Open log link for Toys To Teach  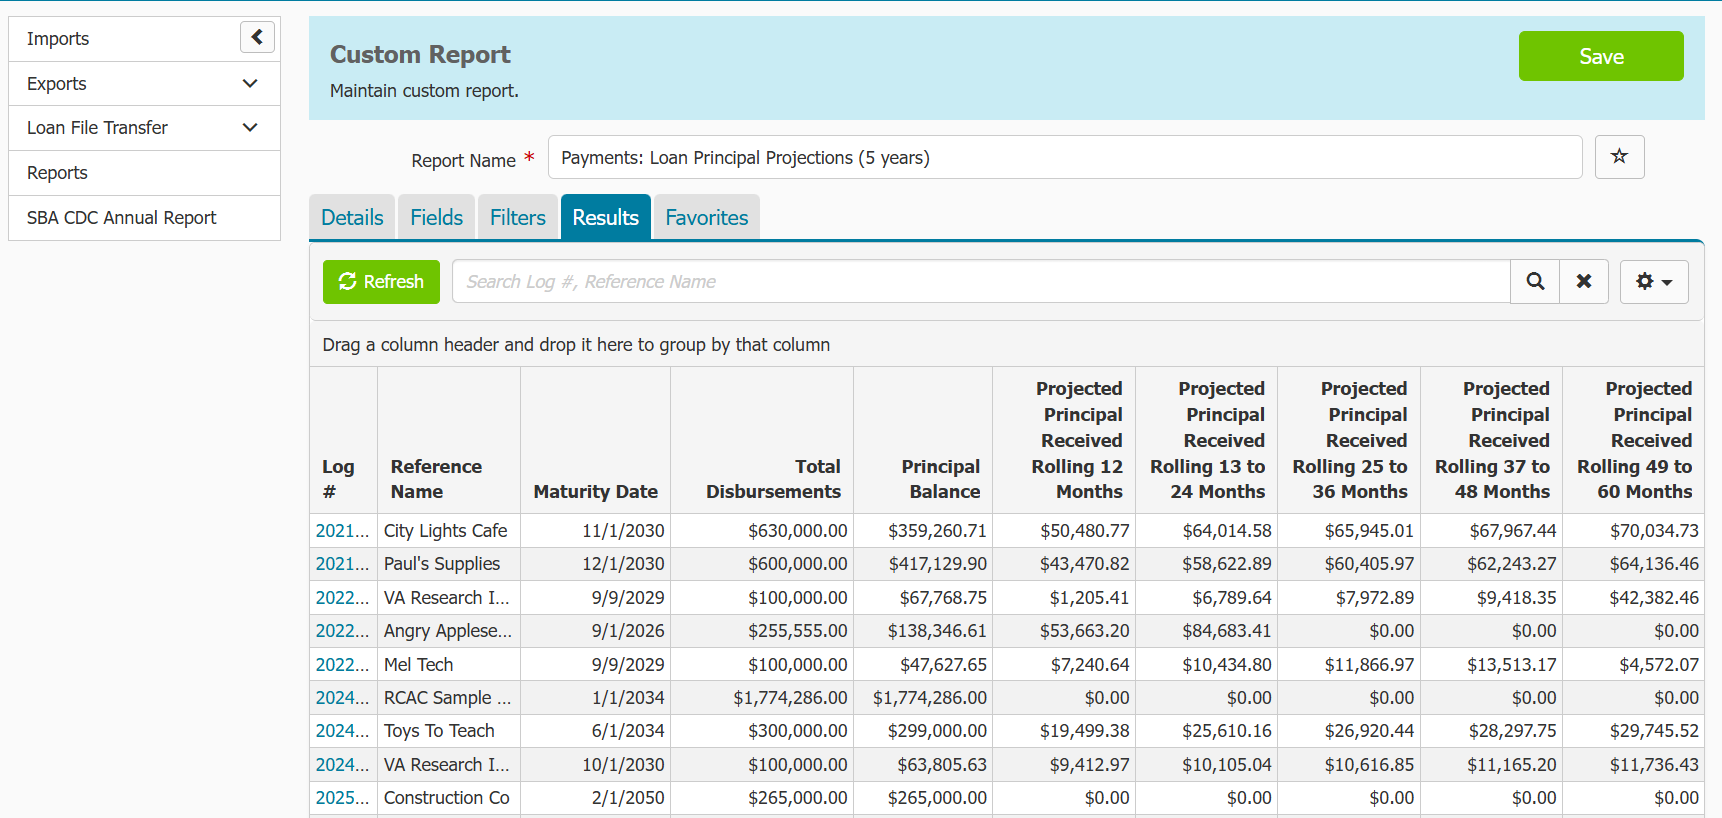342,731
